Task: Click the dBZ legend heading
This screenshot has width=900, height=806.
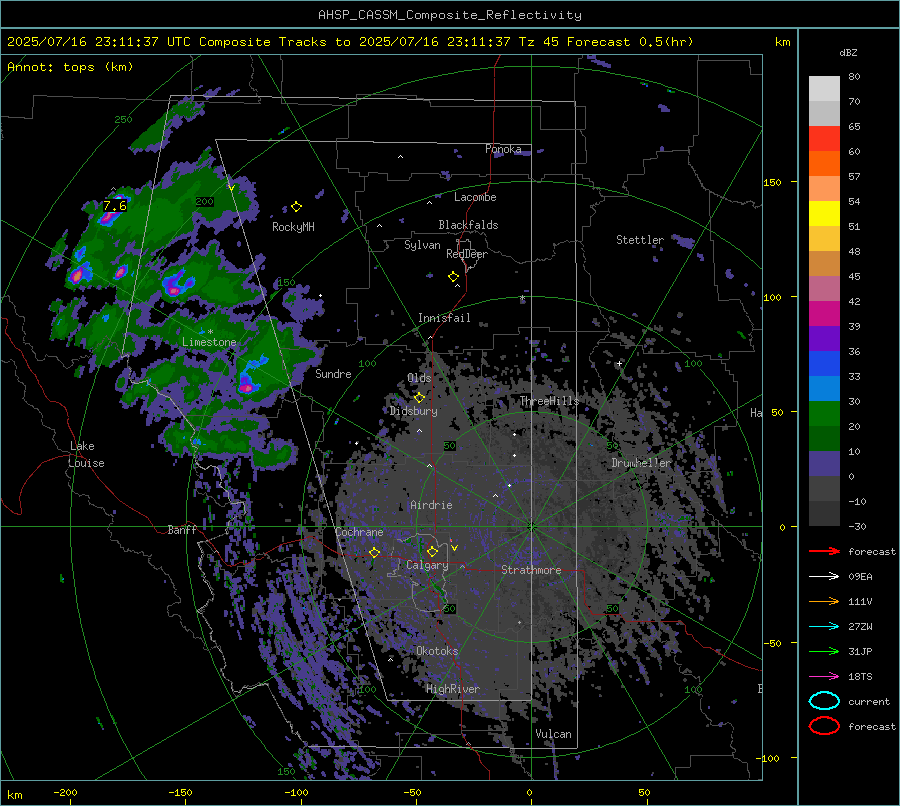Action: click(848, 53)
